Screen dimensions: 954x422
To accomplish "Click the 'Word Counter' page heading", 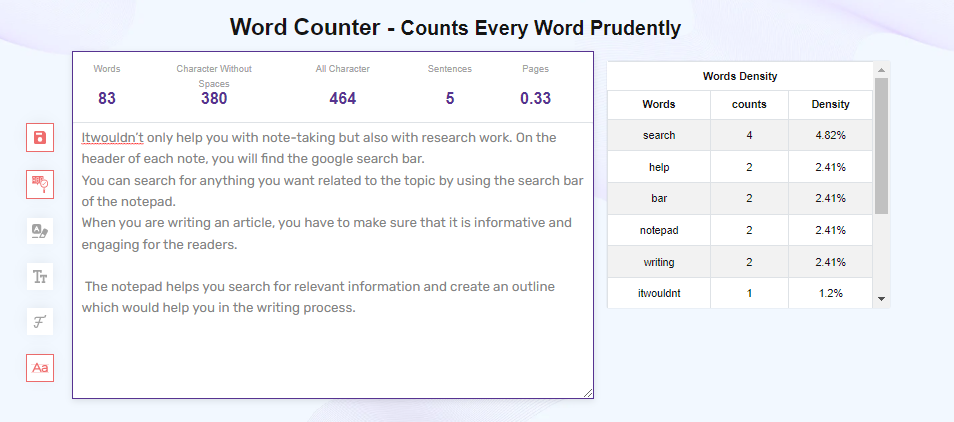I will [x=455, y=27].
